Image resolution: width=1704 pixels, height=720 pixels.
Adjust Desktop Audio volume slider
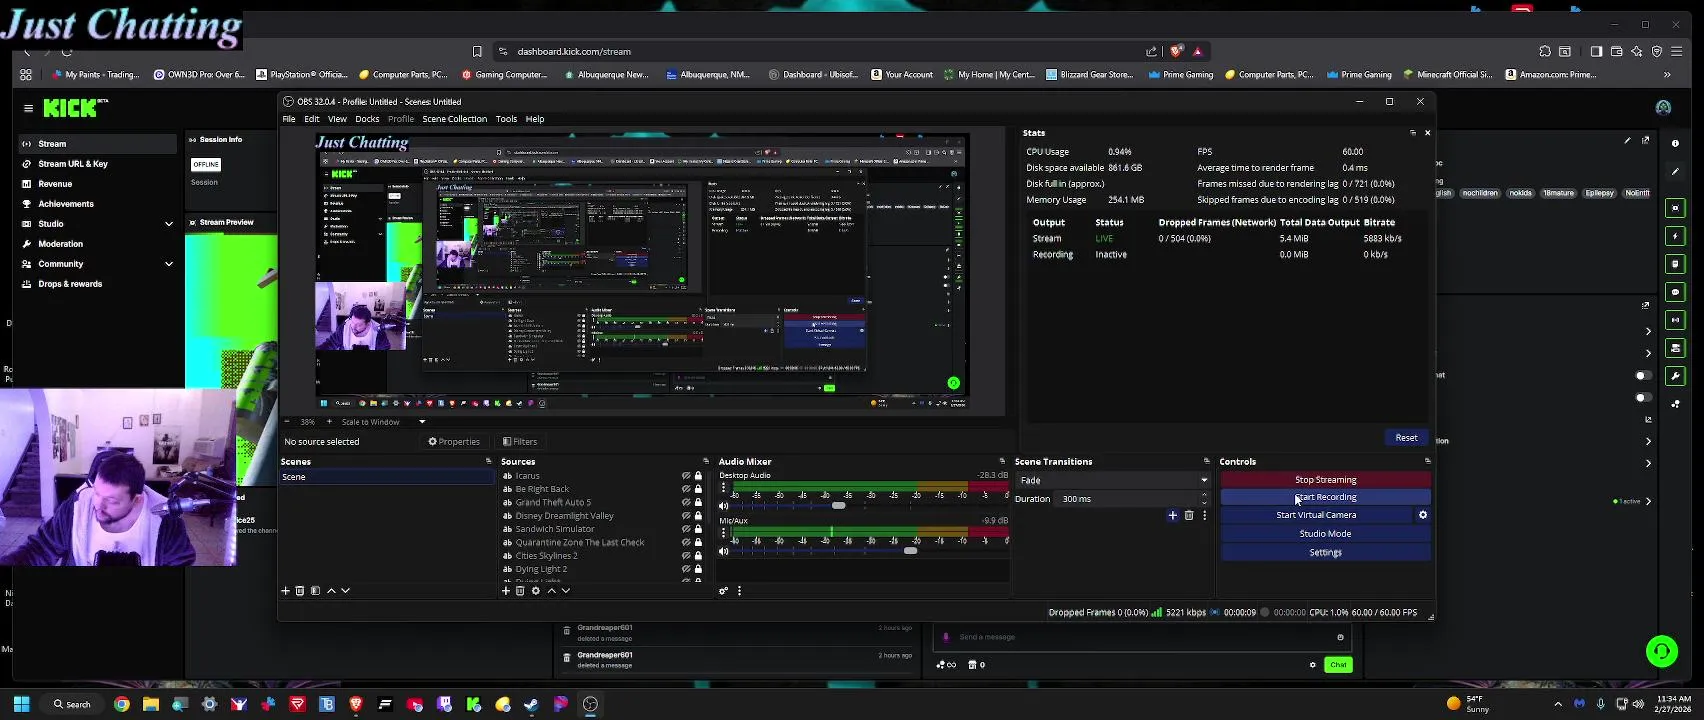tap(838, 506)
